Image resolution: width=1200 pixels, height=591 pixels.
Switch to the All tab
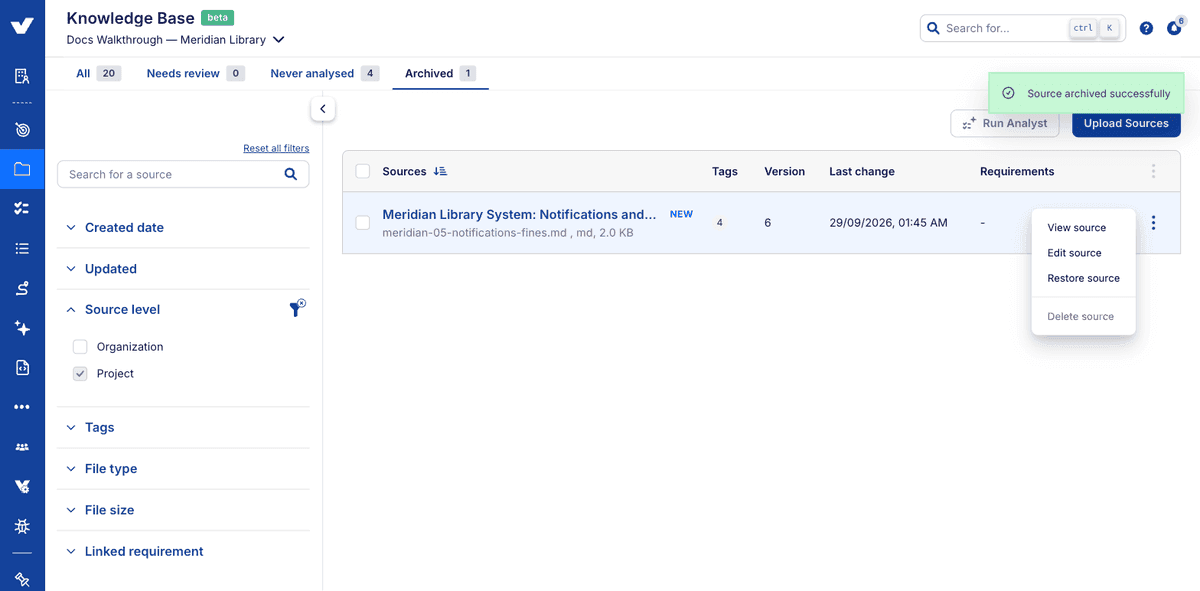pos(98,73)
